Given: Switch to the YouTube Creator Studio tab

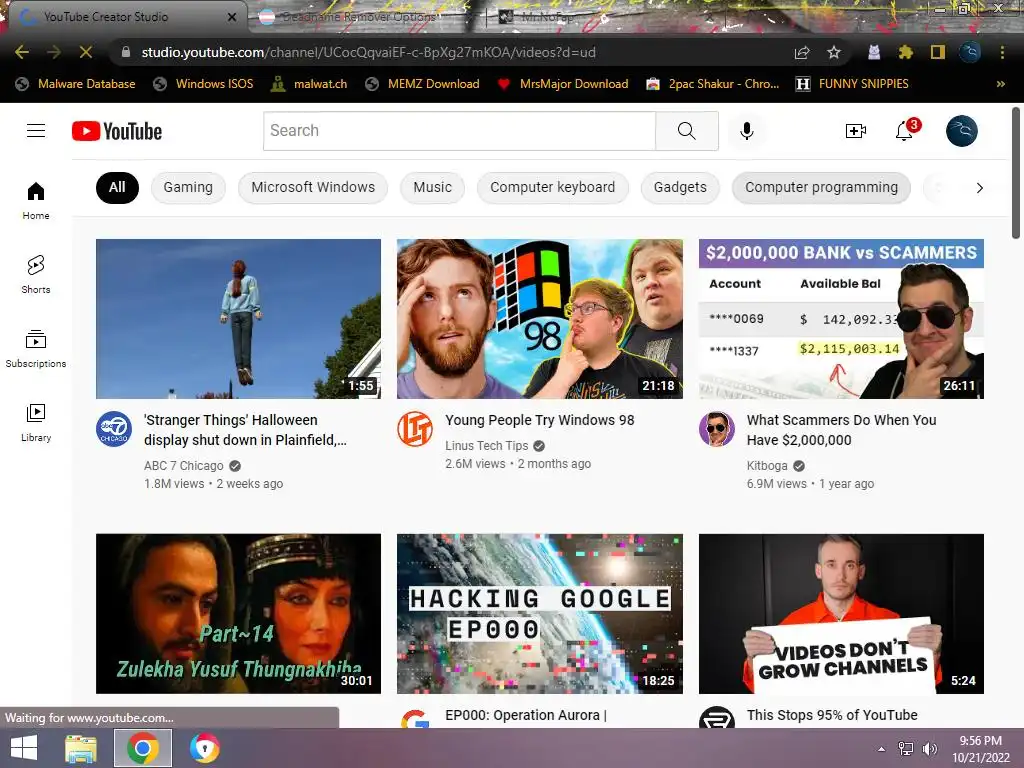Looking at the screenshot, I should coord(124,17).
